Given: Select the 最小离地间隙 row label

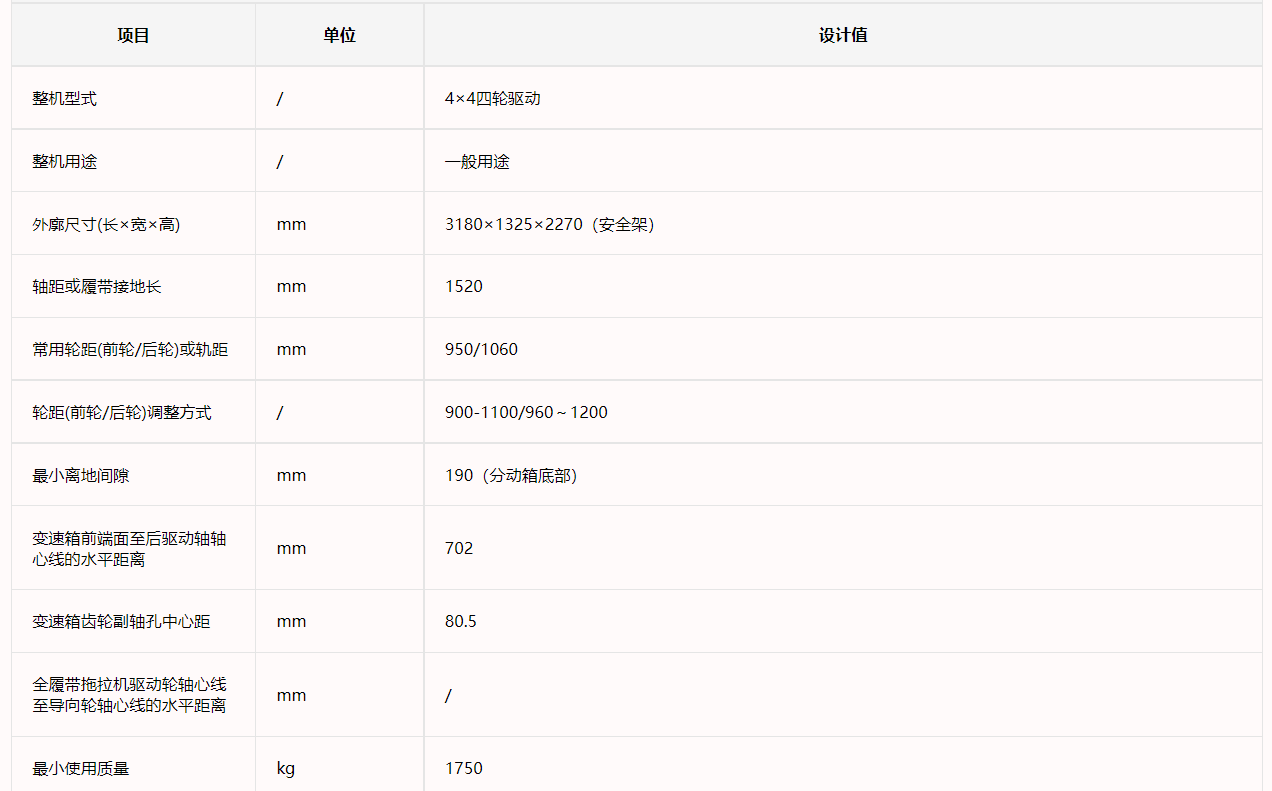Looking at the screenshot, I should (x=81, y=476).
